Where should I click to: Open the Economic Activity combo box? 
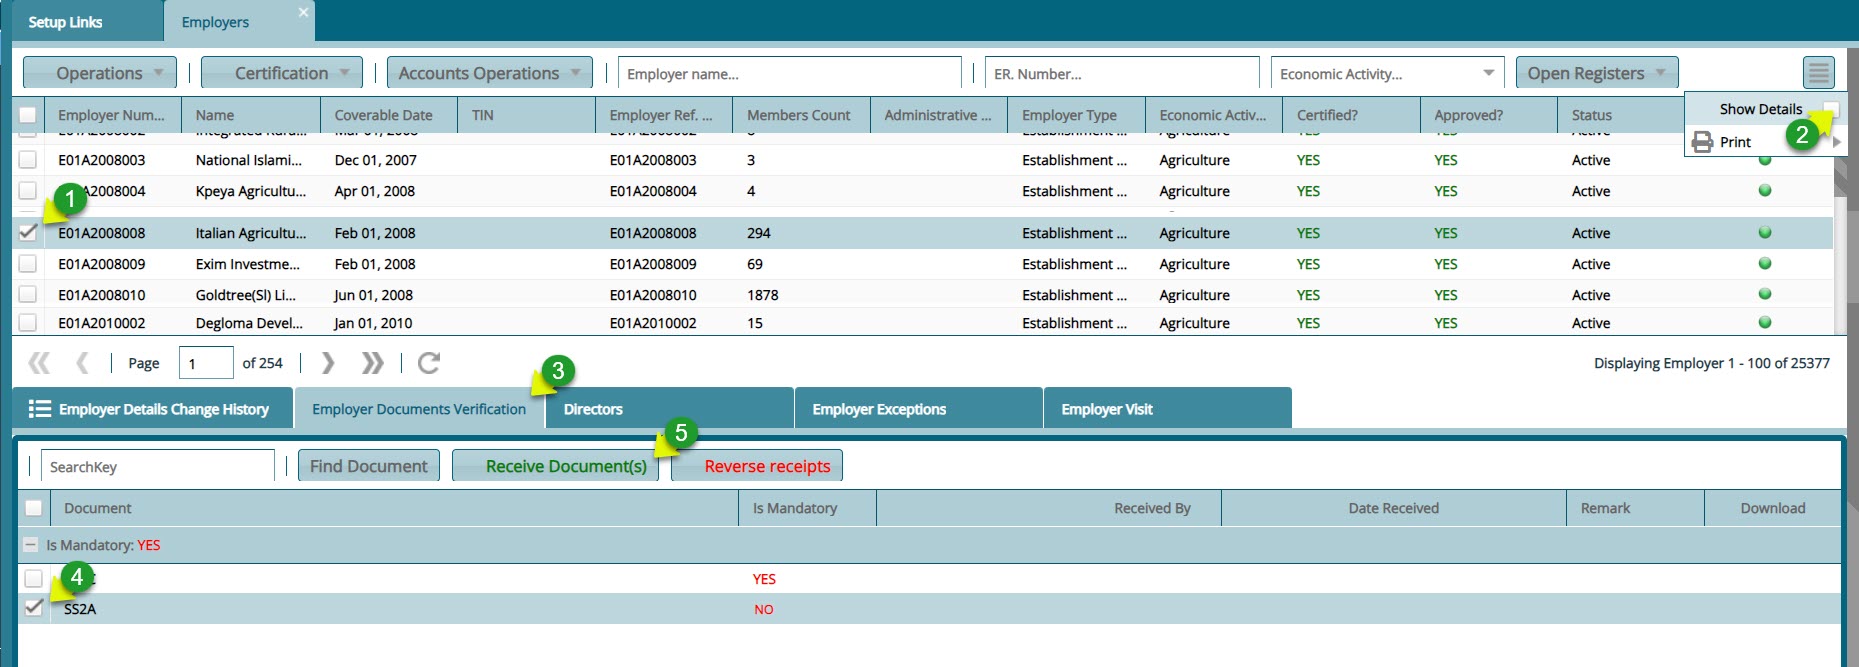pyautogui.click(x=1488, y=73)
